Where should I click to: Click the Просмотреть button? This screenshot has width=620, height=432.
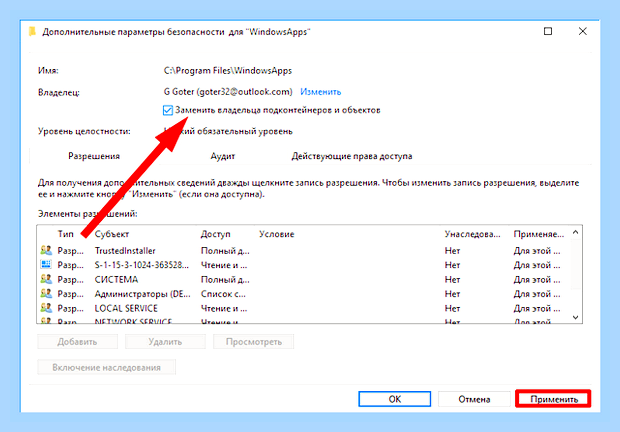253,342
